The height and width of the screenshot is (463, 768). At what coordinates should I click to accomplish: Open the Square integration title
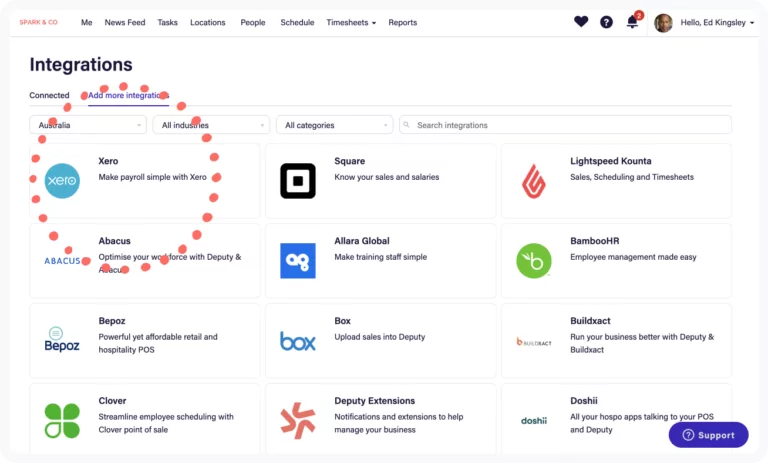350,161
